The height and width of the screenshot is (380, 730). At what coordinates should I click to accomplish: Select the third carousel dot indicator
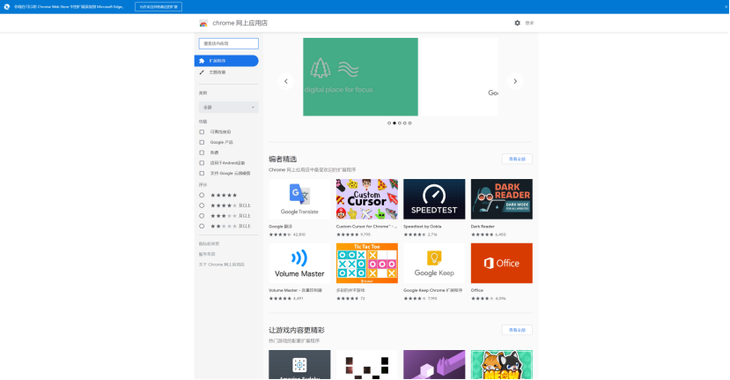(x=399, y=123)
